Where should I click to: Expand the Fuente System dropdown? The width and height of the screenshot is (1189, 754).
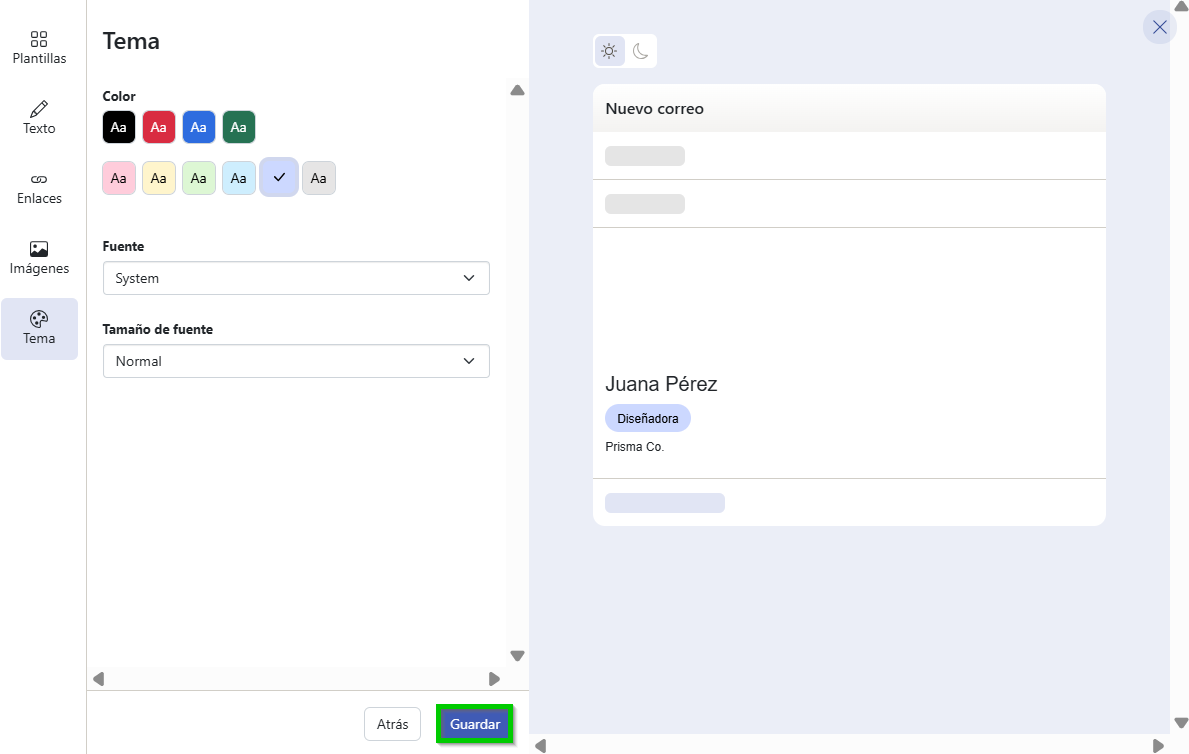(x=296, y=278)
